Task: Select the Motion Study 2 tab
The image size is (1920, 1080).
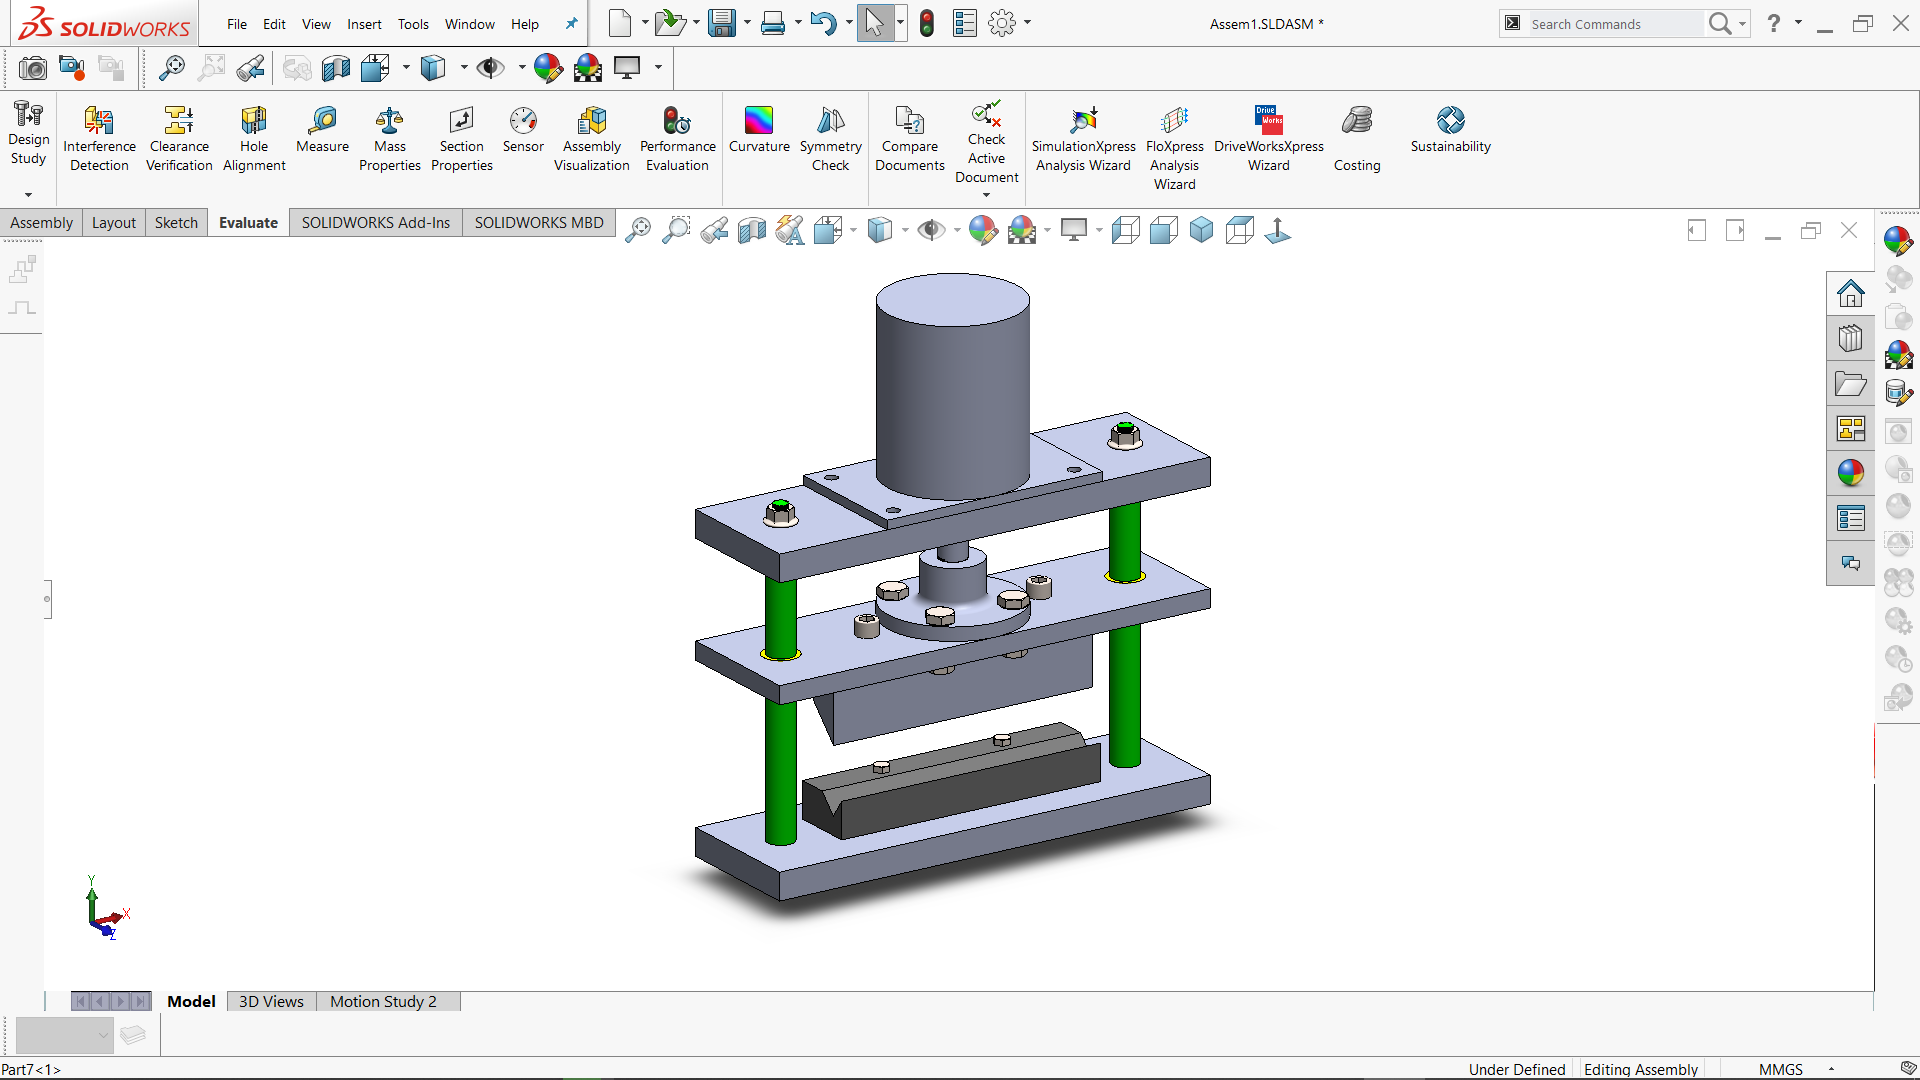Action: click(x=383, y=1001)
